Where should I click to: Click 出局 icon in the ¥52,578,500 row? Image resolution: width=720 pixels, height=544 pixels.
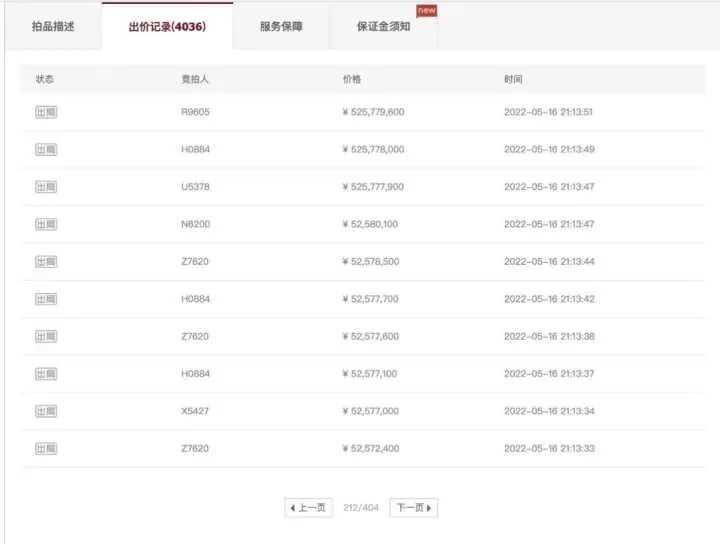tap(46, 262)
